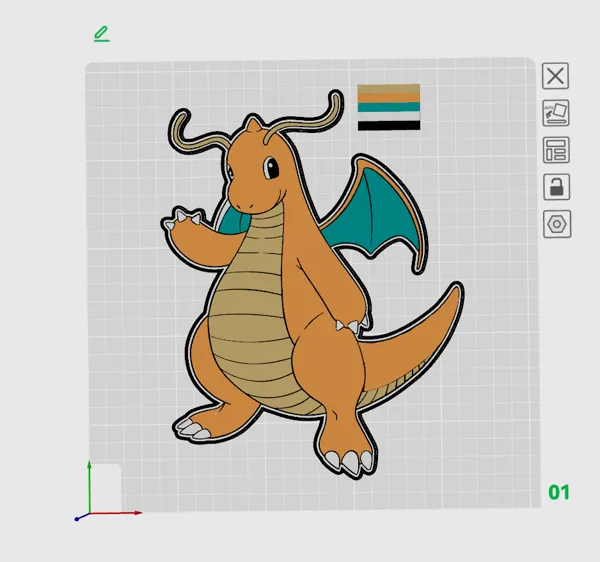This screenshot has width=600, height=562.
Task: Click the green plate number 01
Action: [559, 492]
